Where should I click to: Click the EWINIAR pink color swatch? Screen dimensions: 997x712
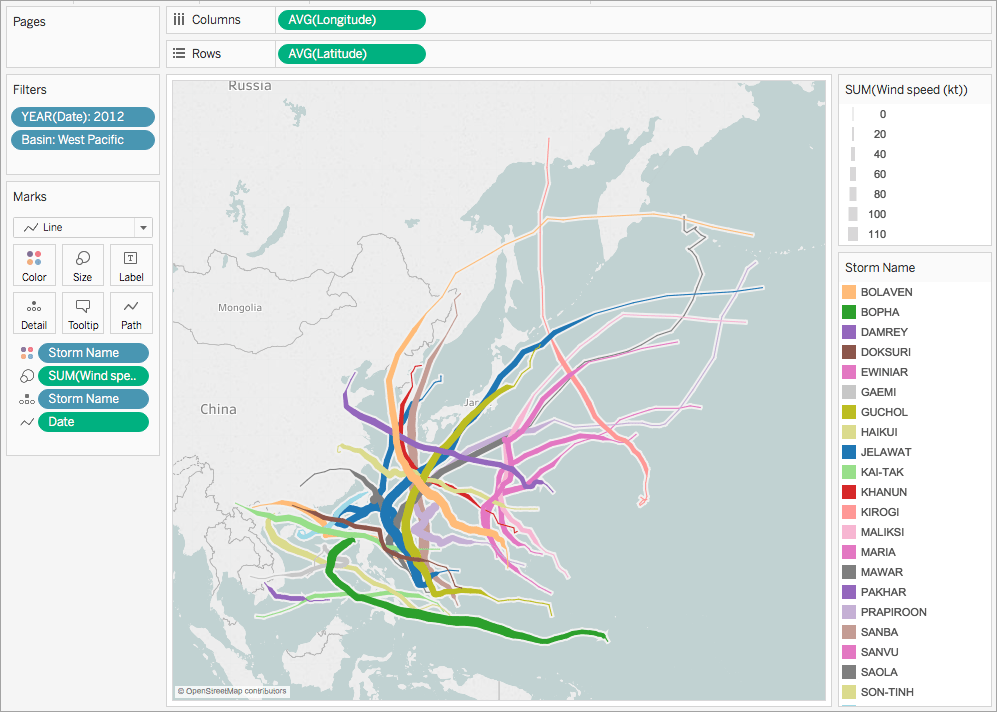849,372
